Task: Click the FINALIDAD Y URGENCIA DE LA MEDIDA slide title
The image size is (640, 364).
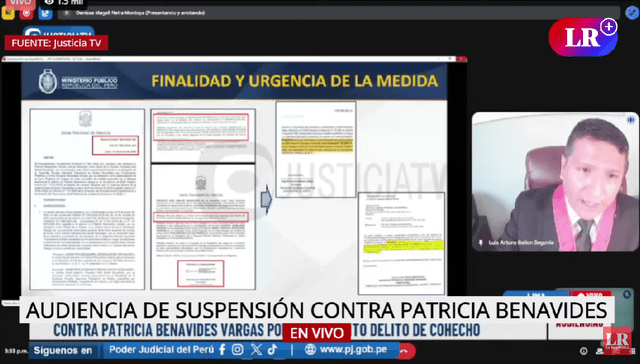Action: tap(295, 81)
